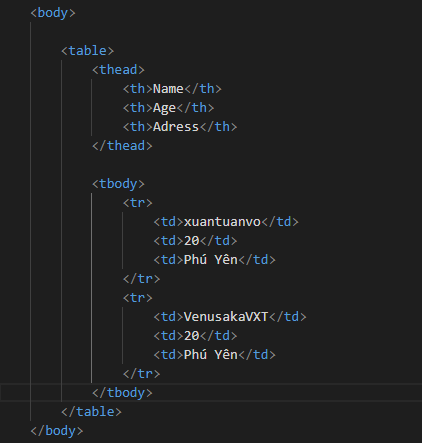This screenshot has height=443, width=422.
Task: Click the second opening tr tag
Action: coord(138,298)
